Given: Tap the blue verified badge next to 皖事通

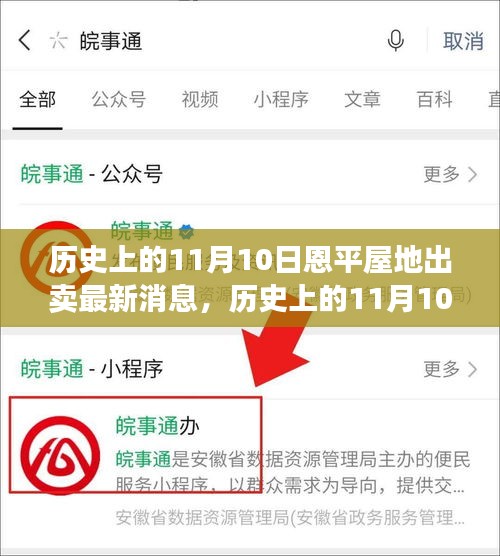Looking at the screenshot, I should click(x=187, y=231).
